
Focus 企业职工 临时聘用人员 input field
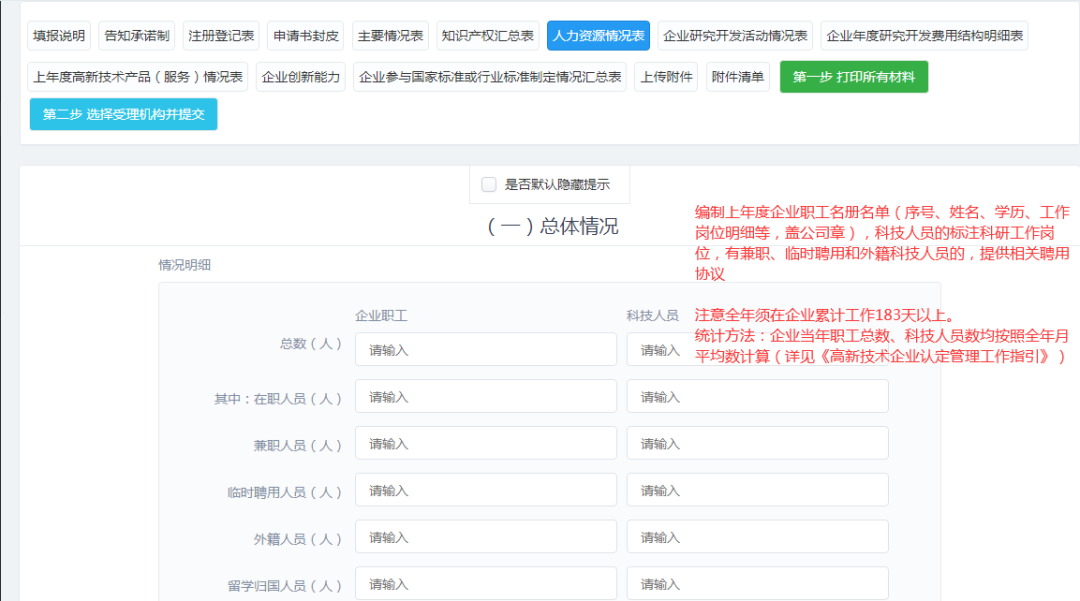pos(486,490)
